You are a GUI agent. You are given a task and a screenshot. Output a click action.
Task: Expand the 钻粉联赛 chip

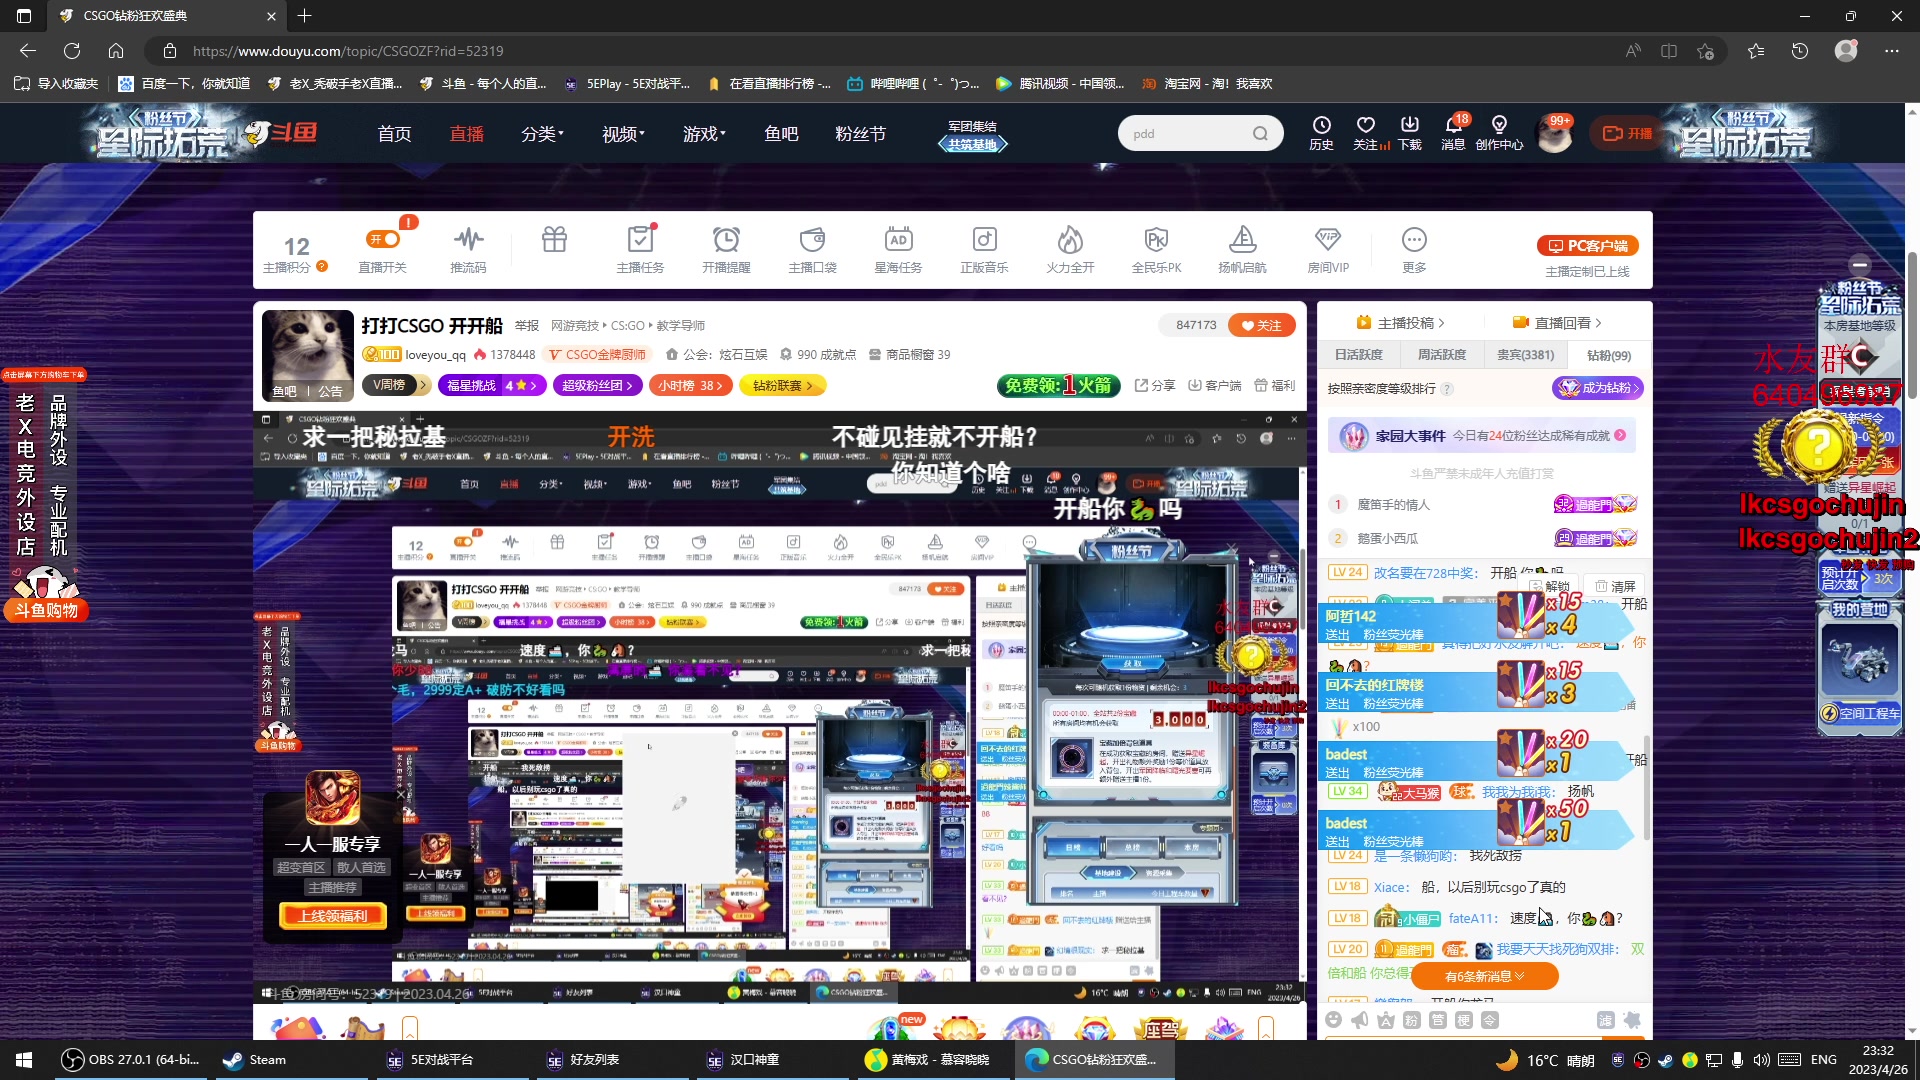[x=782, y=385]
